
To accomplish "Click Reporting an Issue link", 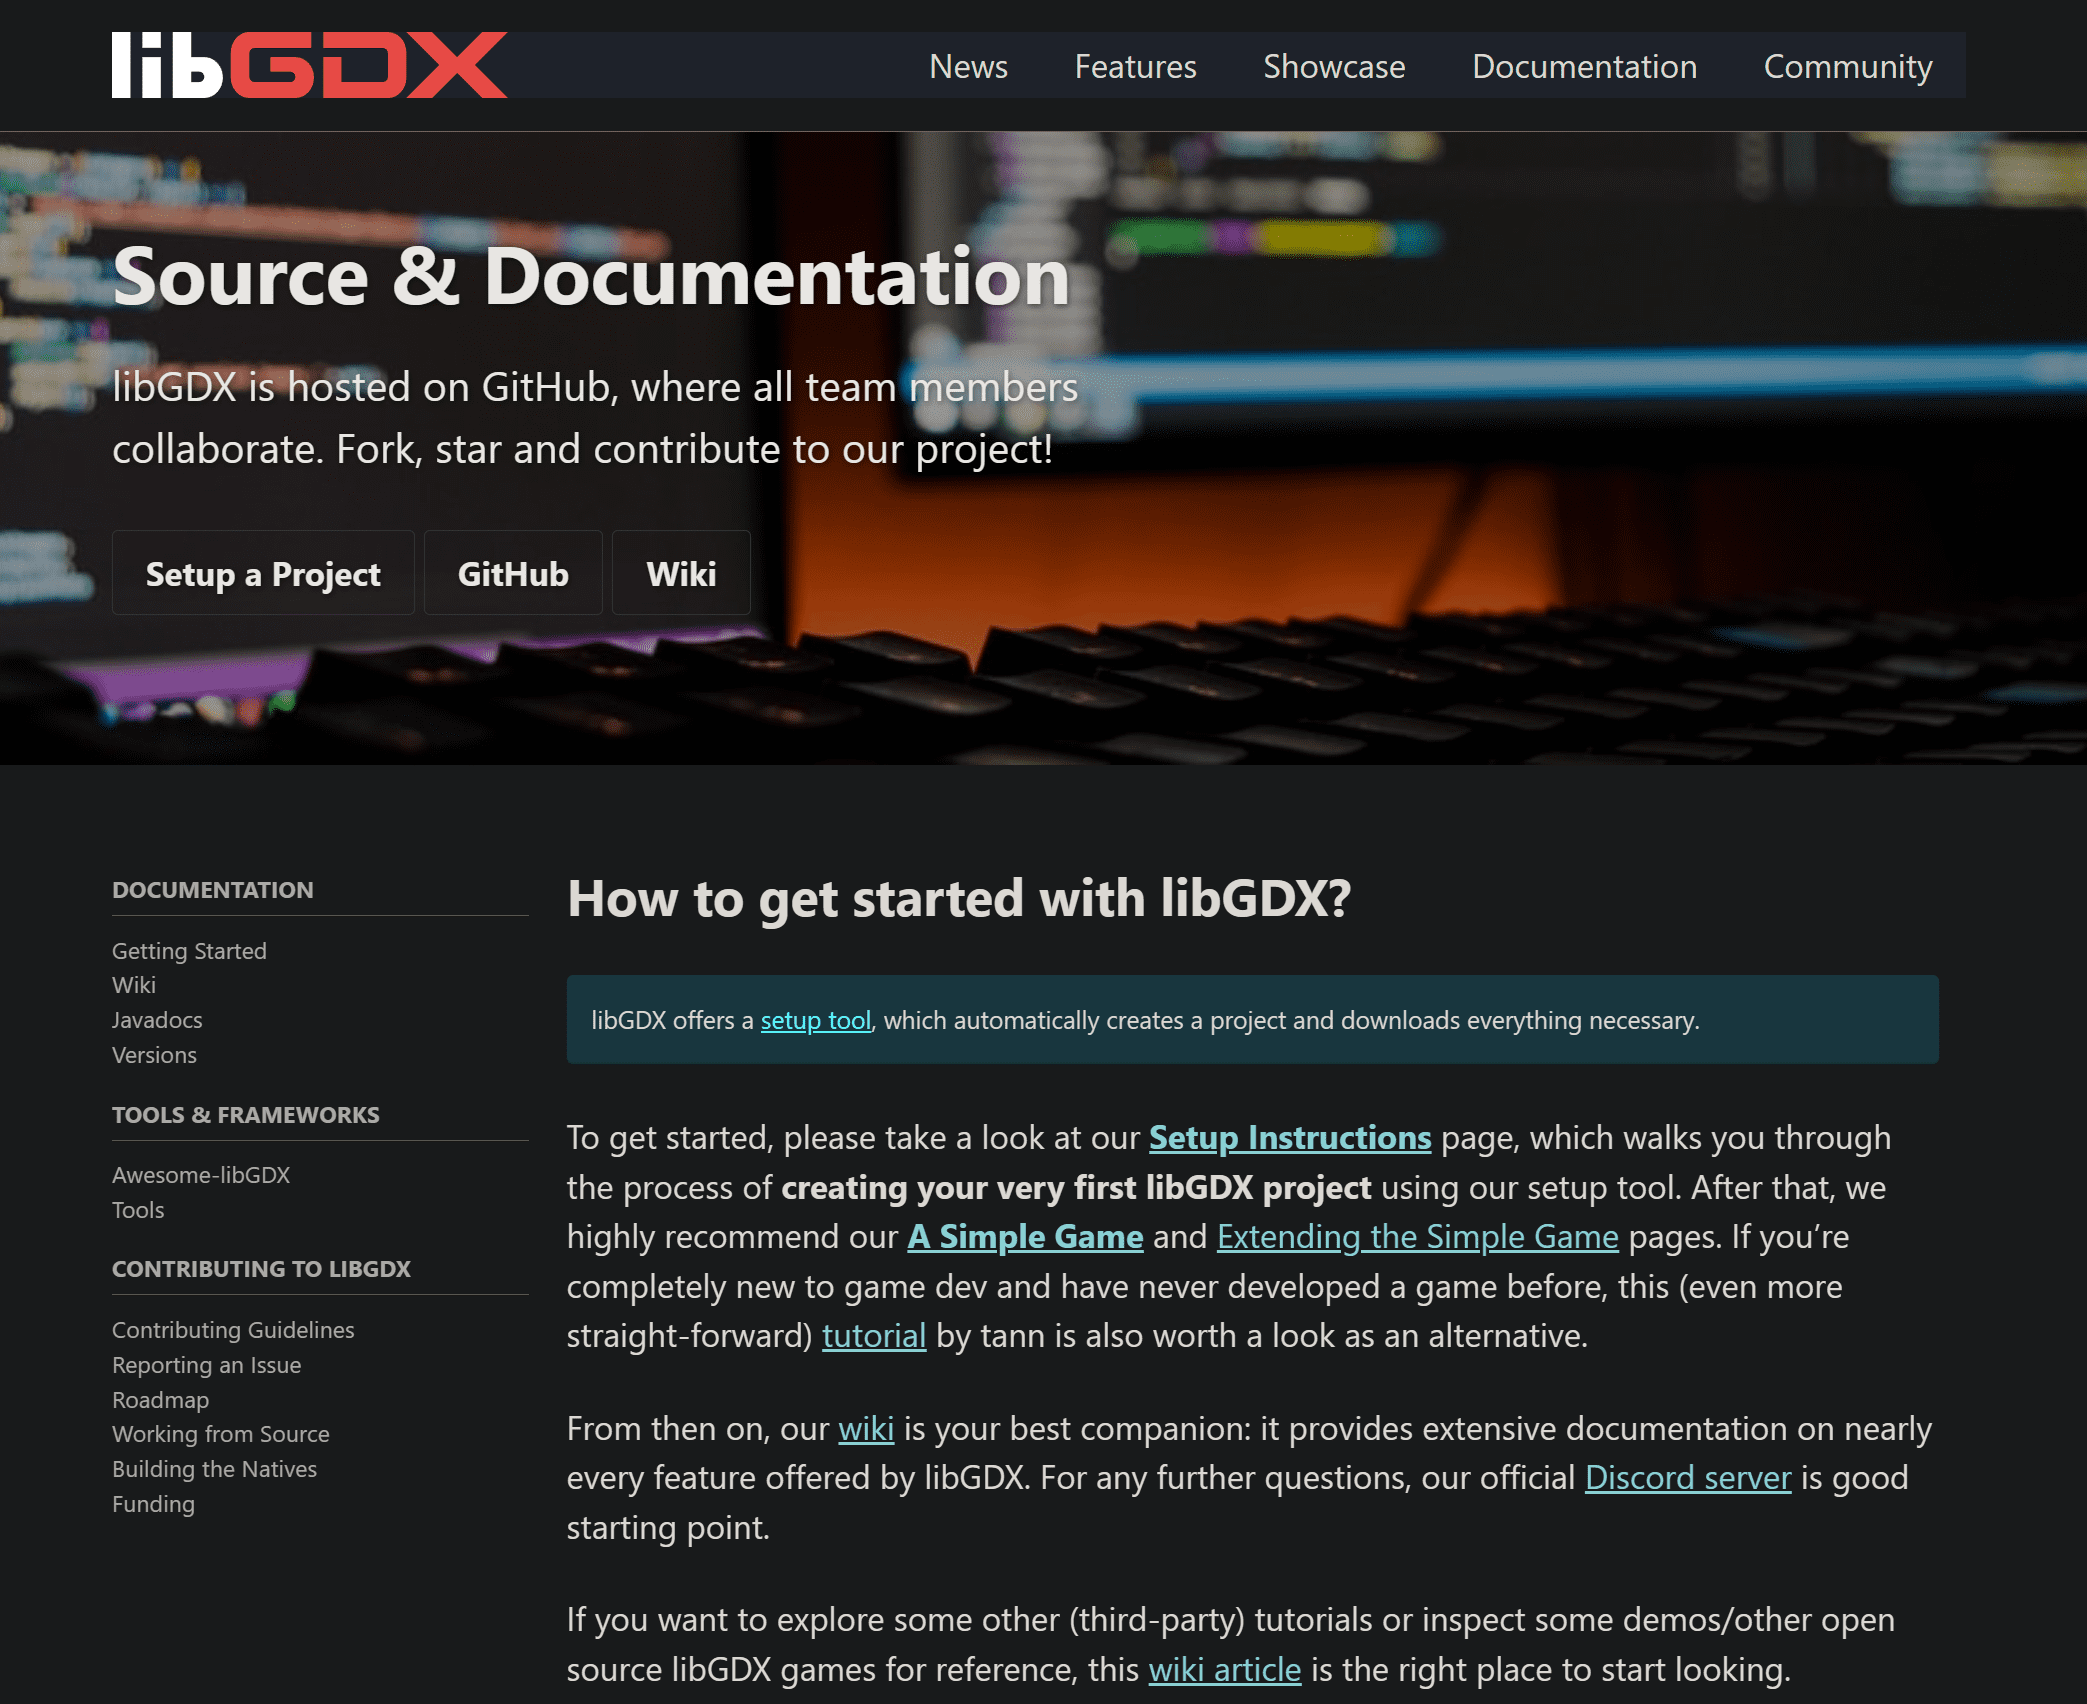I will click(x=206, y=1365).
